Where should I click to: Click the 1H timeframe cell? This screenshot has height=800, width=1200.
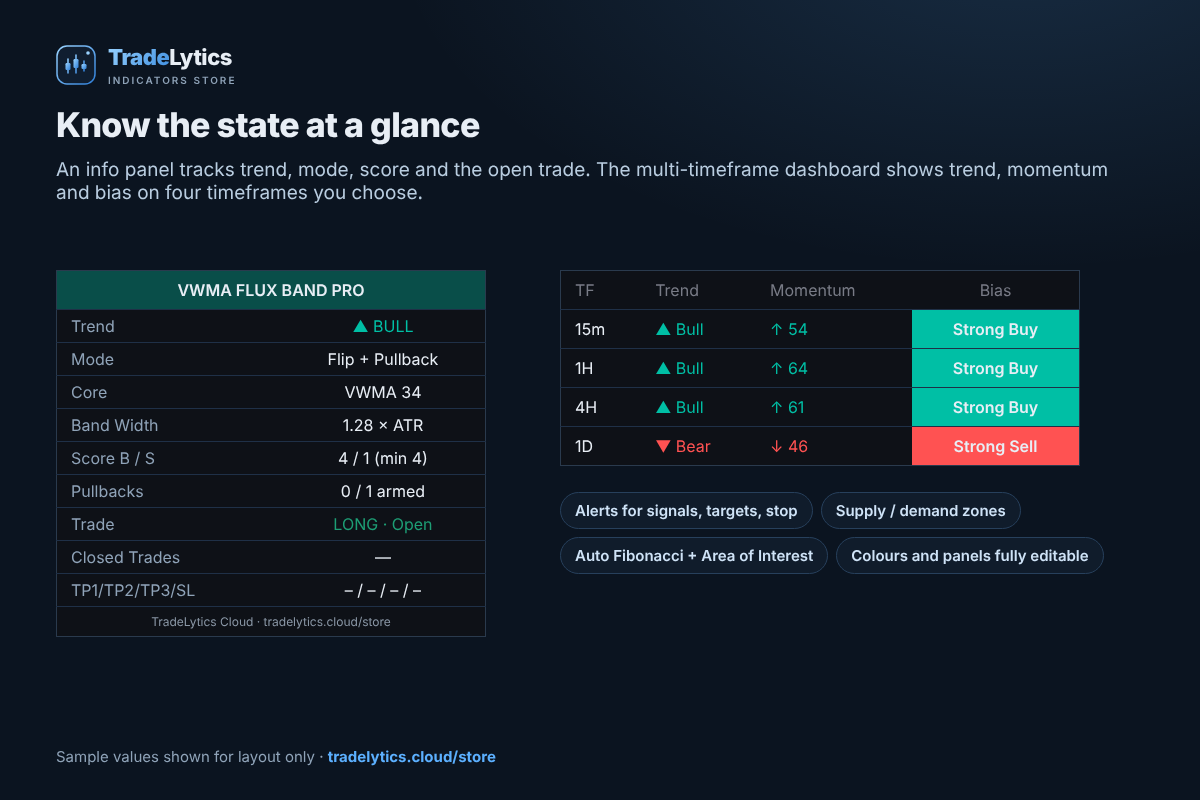(x=584, y=368)
